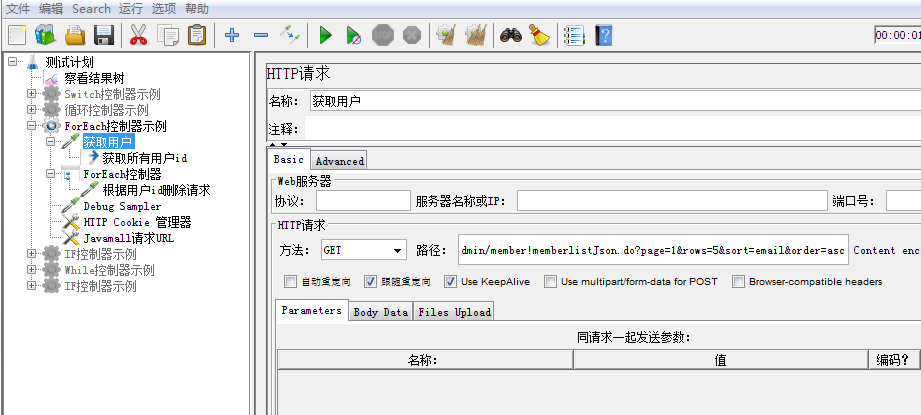Viewport: 921px width, 415px height.
Task: Select Debug Sampler in the tree
Action: coord(122,206)
